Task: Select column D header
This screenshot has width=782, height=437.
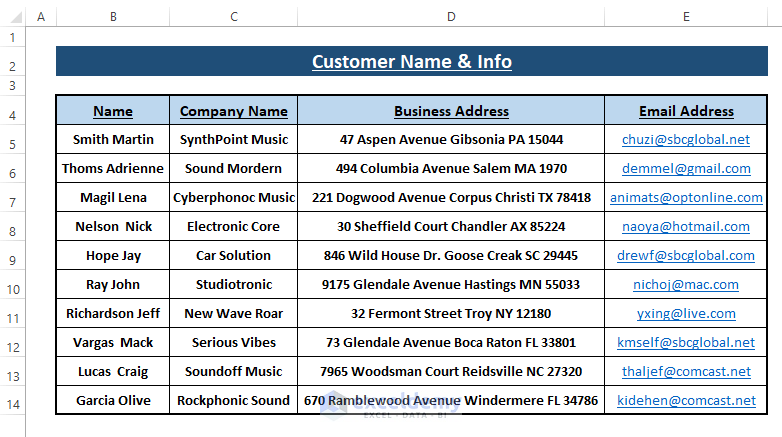Action: [451, 17]
